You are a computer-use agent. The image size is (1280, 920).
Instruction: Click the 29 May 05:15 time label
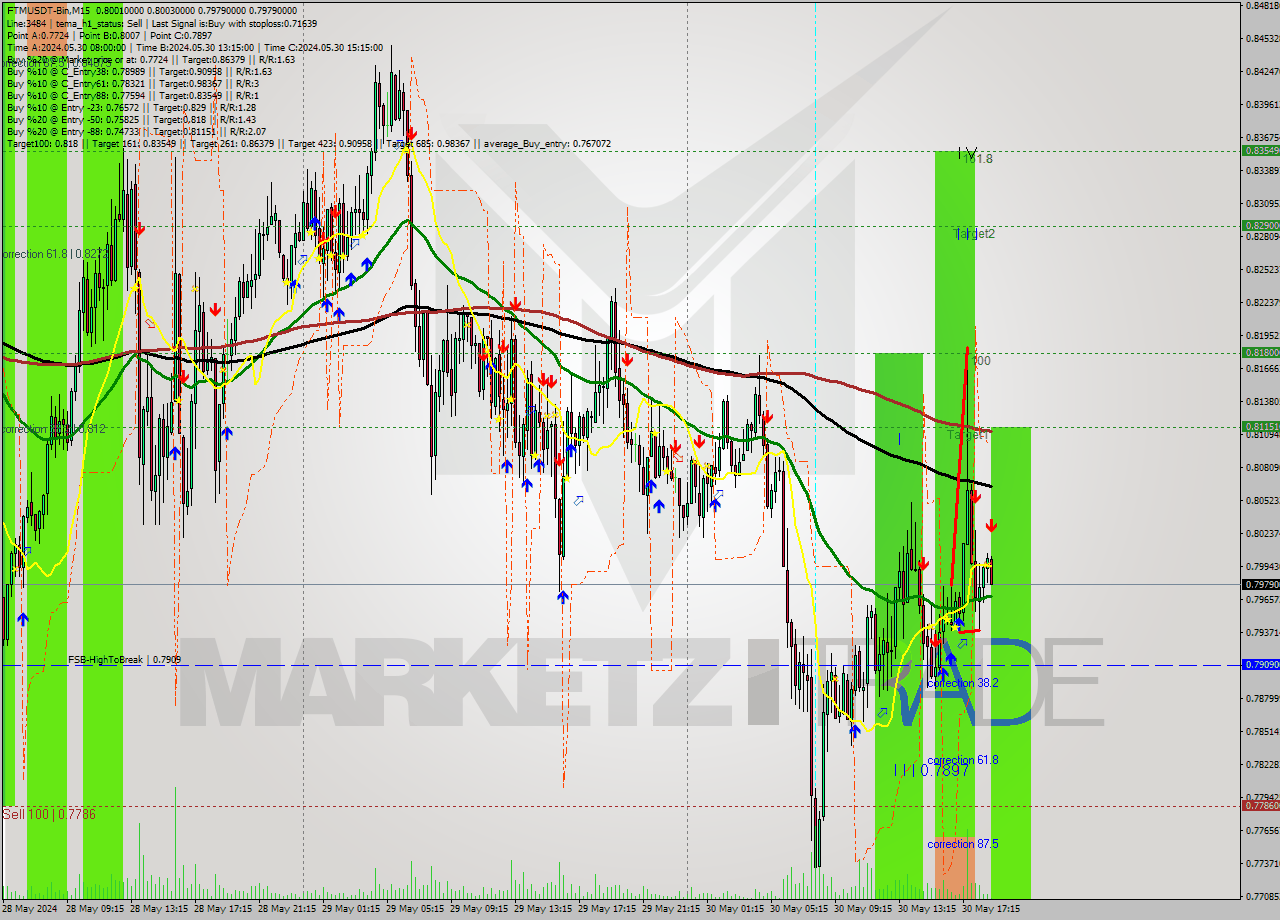[415, 909]
